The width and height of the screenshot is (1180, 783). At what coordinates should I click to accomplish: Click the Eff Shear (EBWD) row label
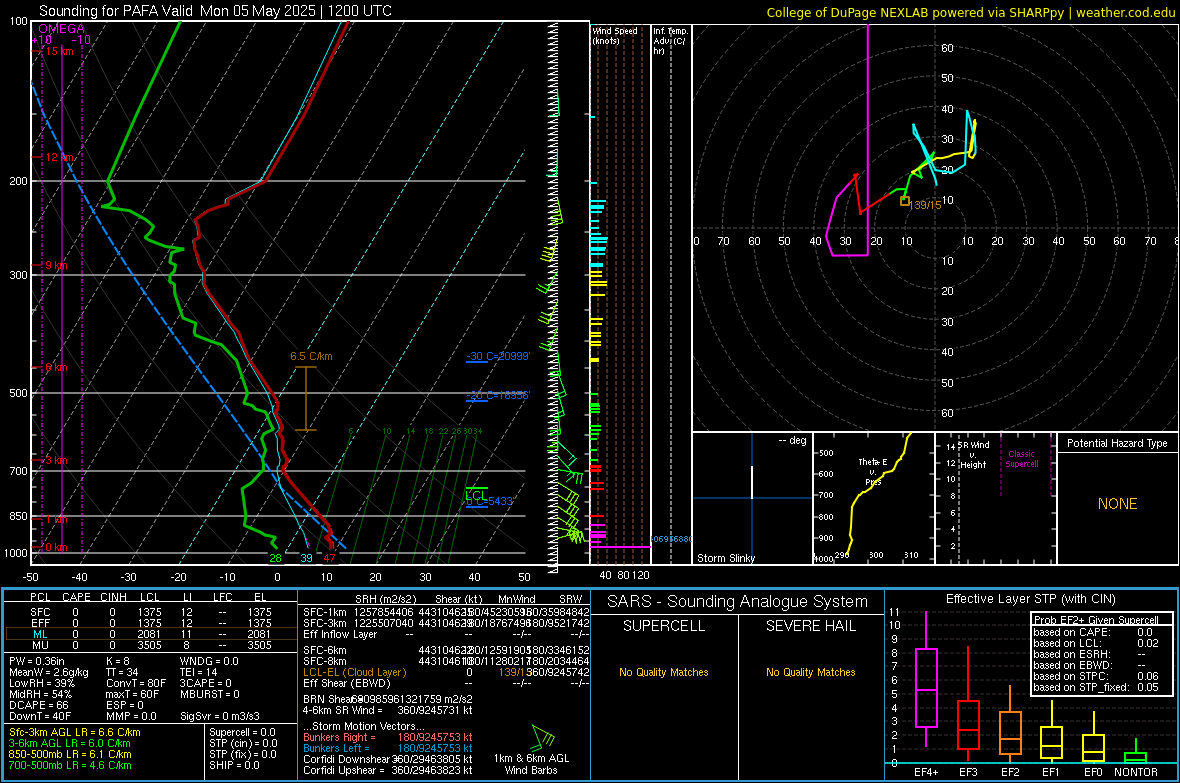[x=347, y=683]
